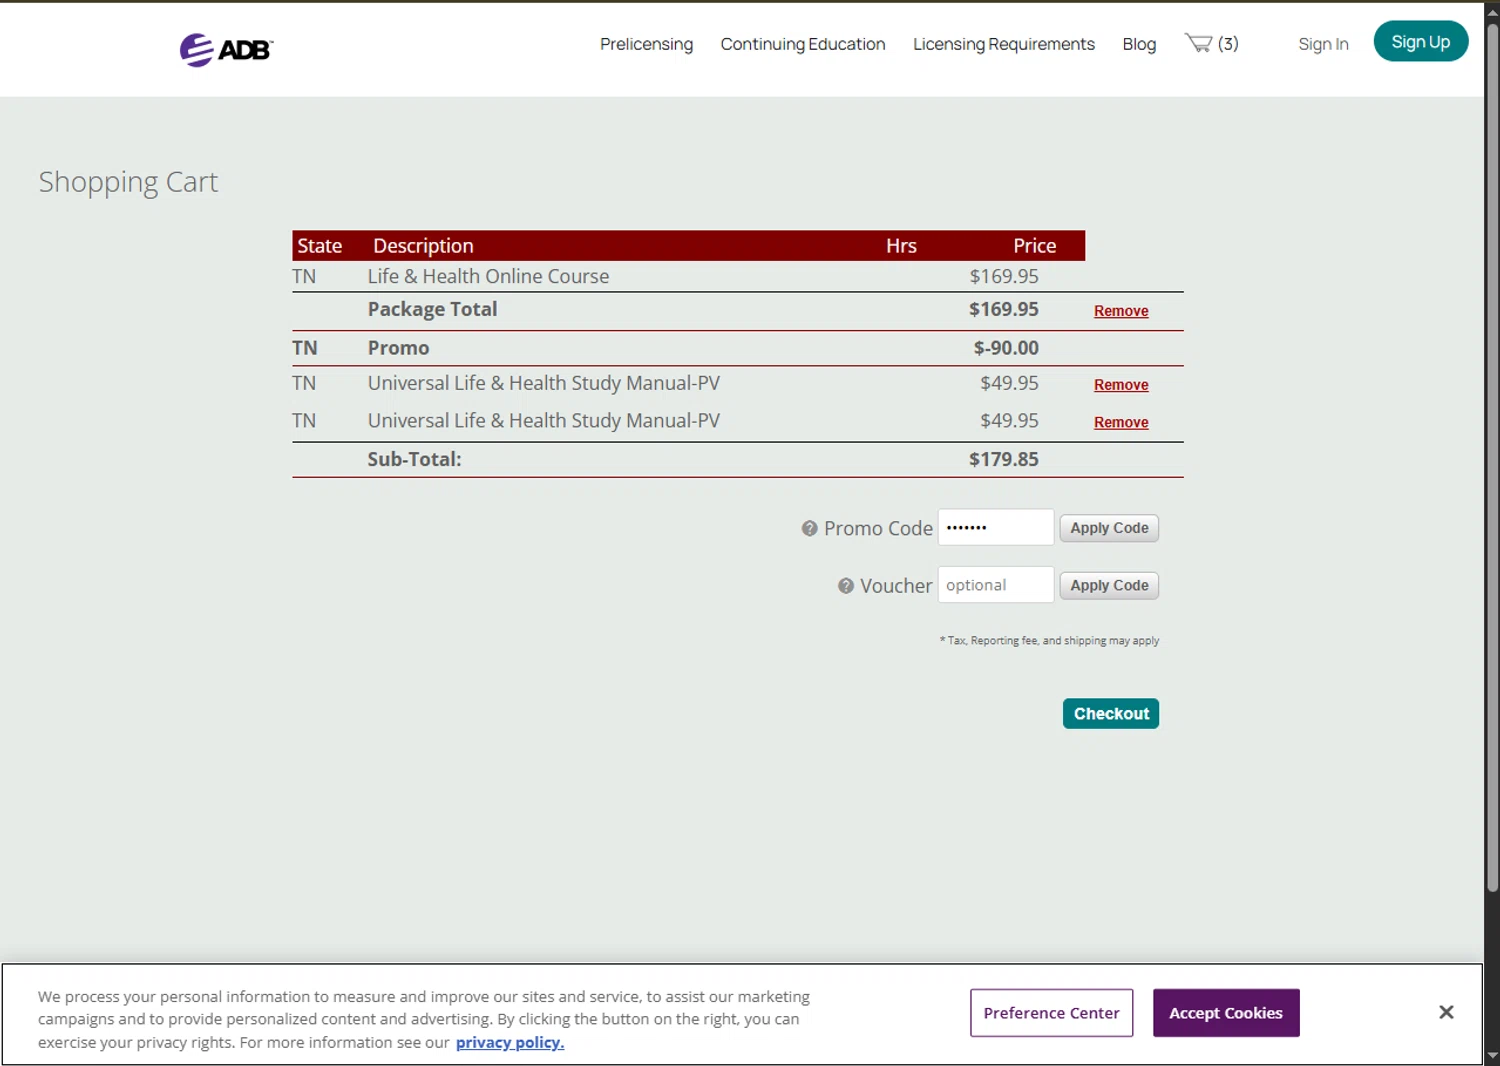
Task: Focus the Promo Code input field
Action: pyautogui.click(x=996, y=527)
